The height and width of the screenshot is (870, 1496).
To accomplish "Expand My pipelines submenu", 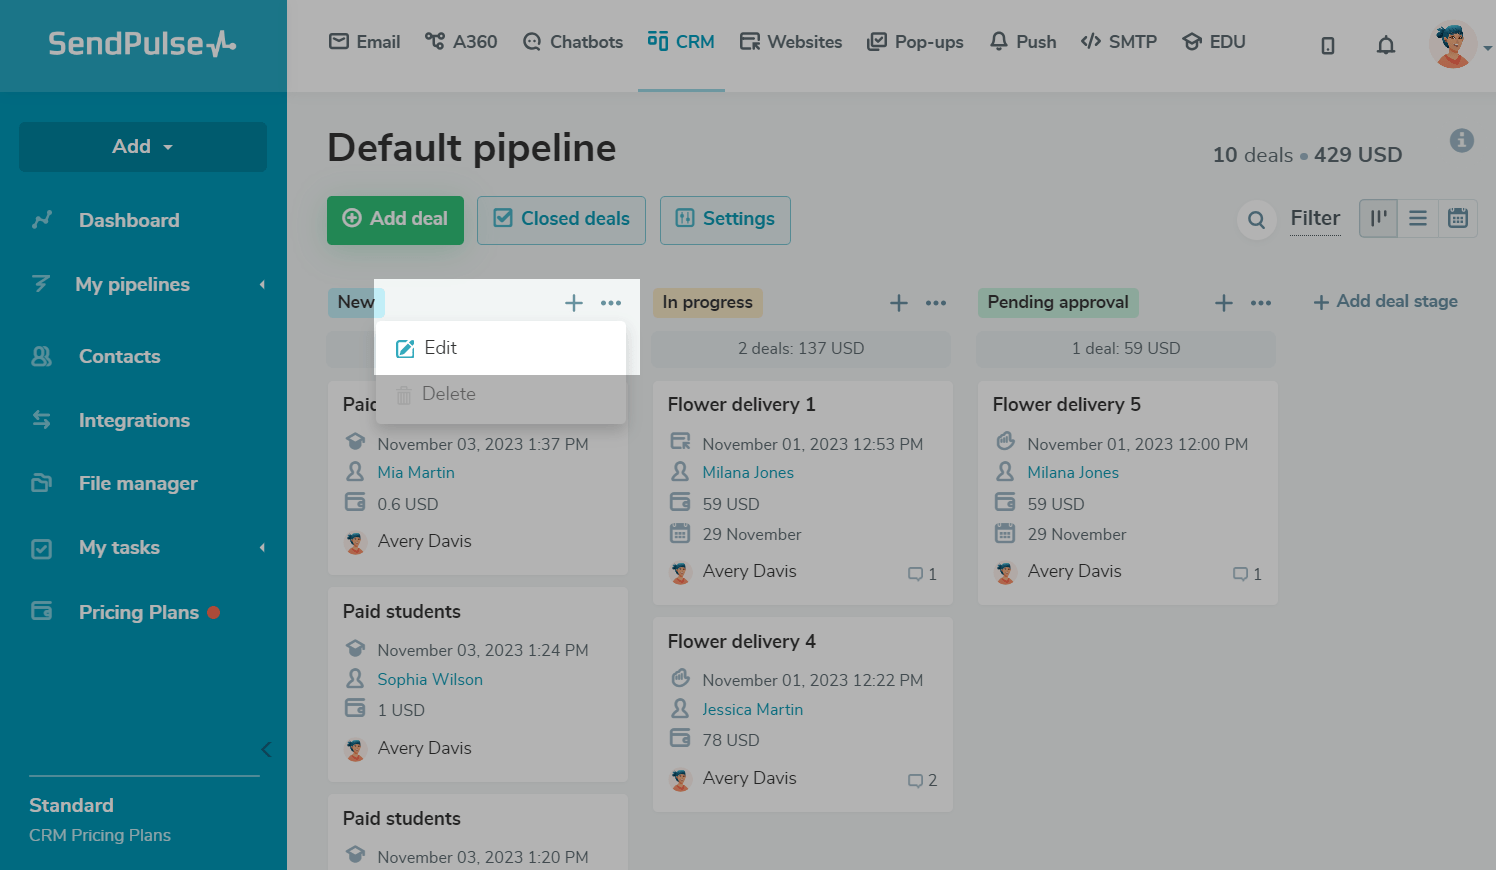I will click(262, 285).
